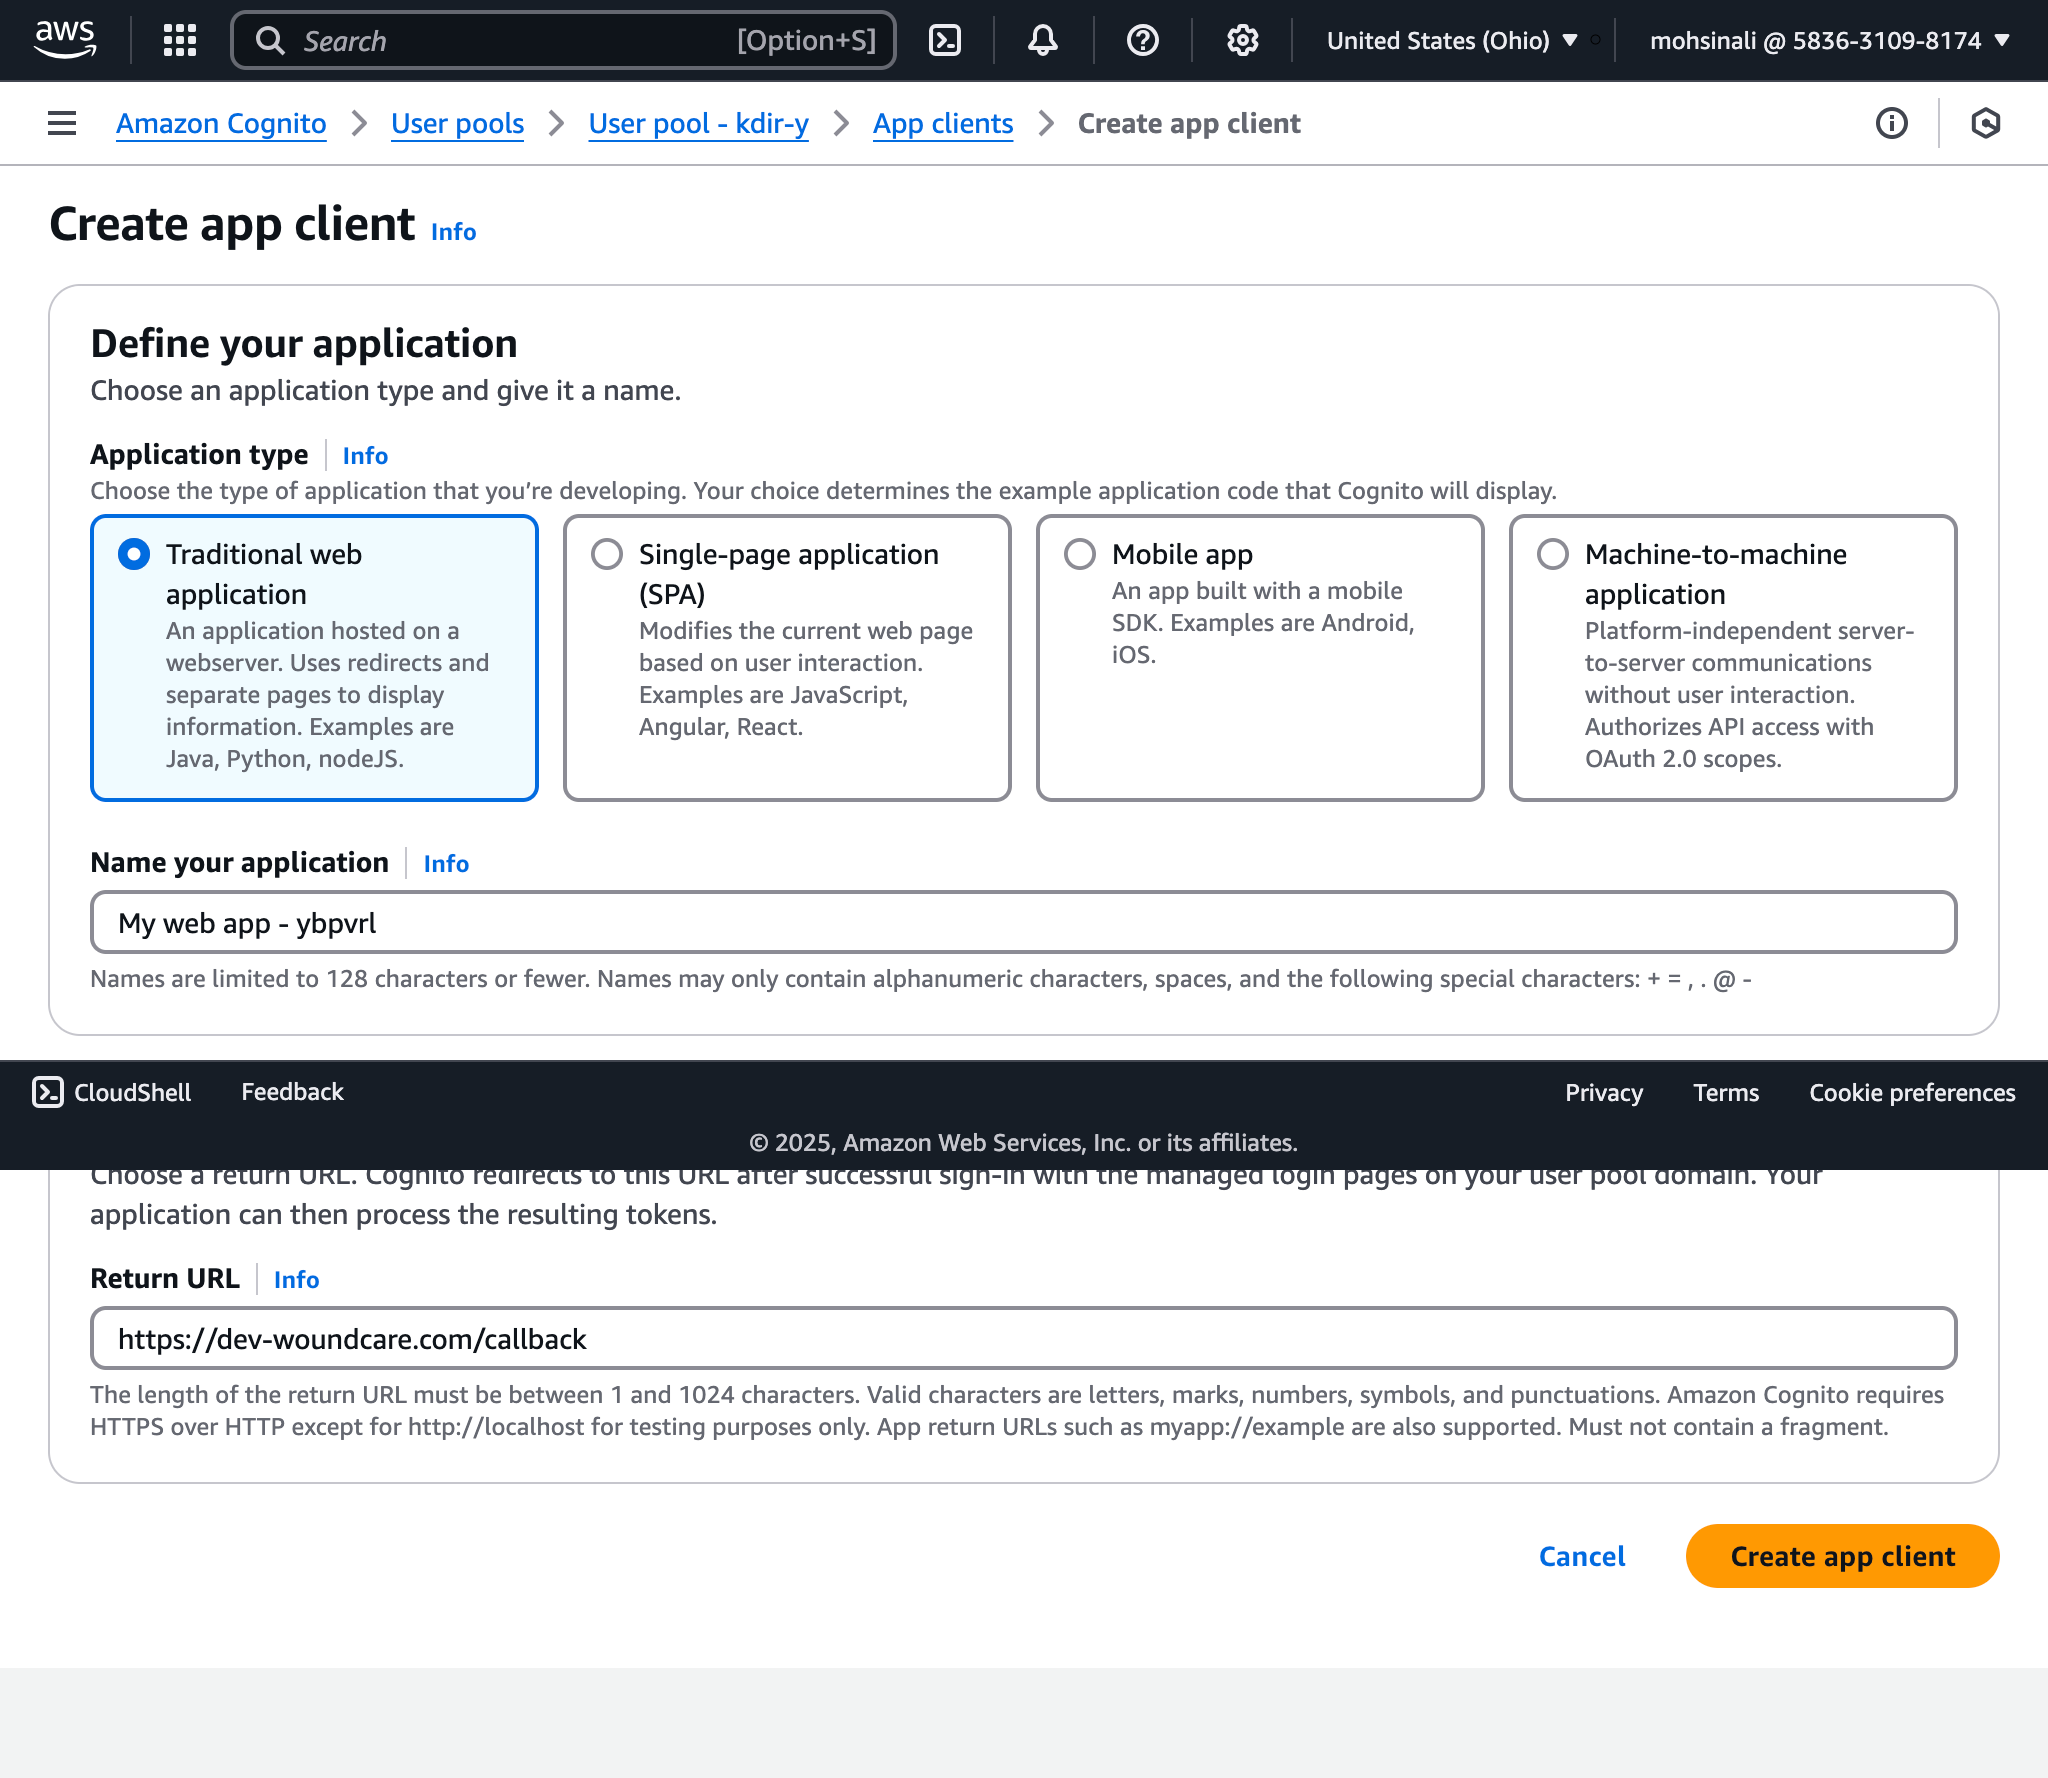Click Cancel to discard the app client
2048x1778 pixels.
pos(1581,1556)
